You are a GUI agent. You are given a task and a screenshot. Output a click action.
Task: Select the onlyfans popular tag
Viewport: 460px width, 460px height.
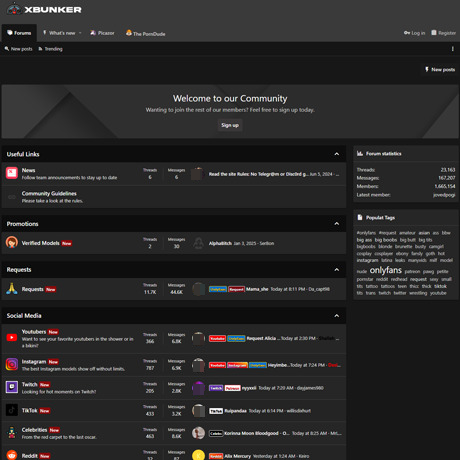(x=386, y=270)
